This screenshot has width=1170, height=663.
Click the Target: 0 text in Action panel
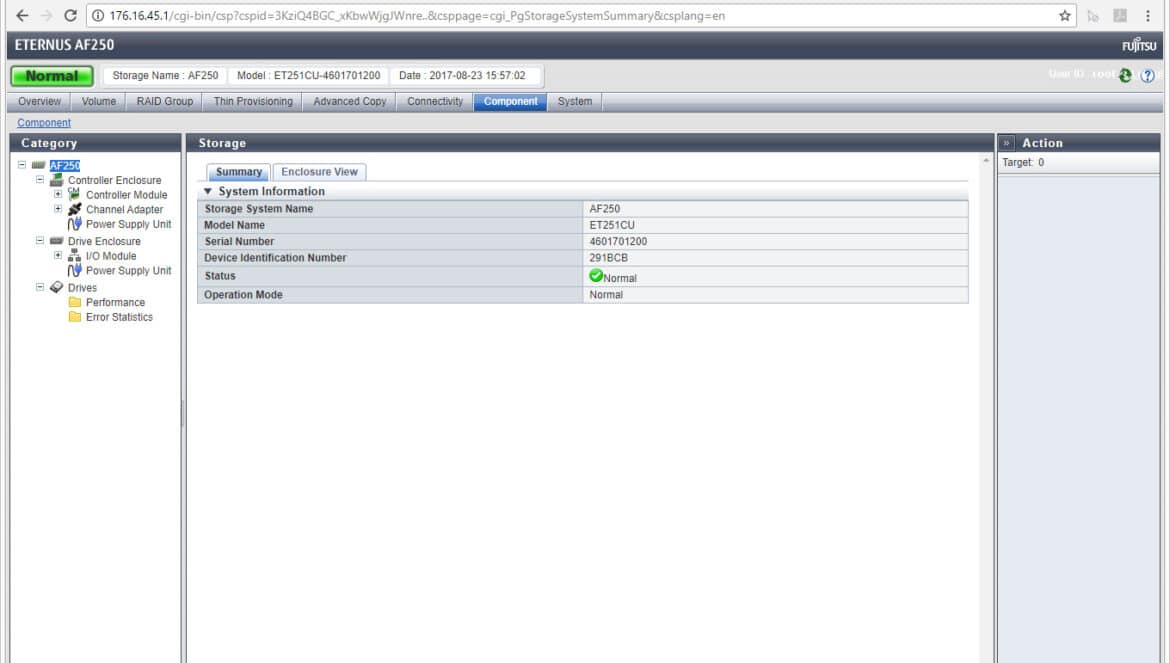(1023, 163)
